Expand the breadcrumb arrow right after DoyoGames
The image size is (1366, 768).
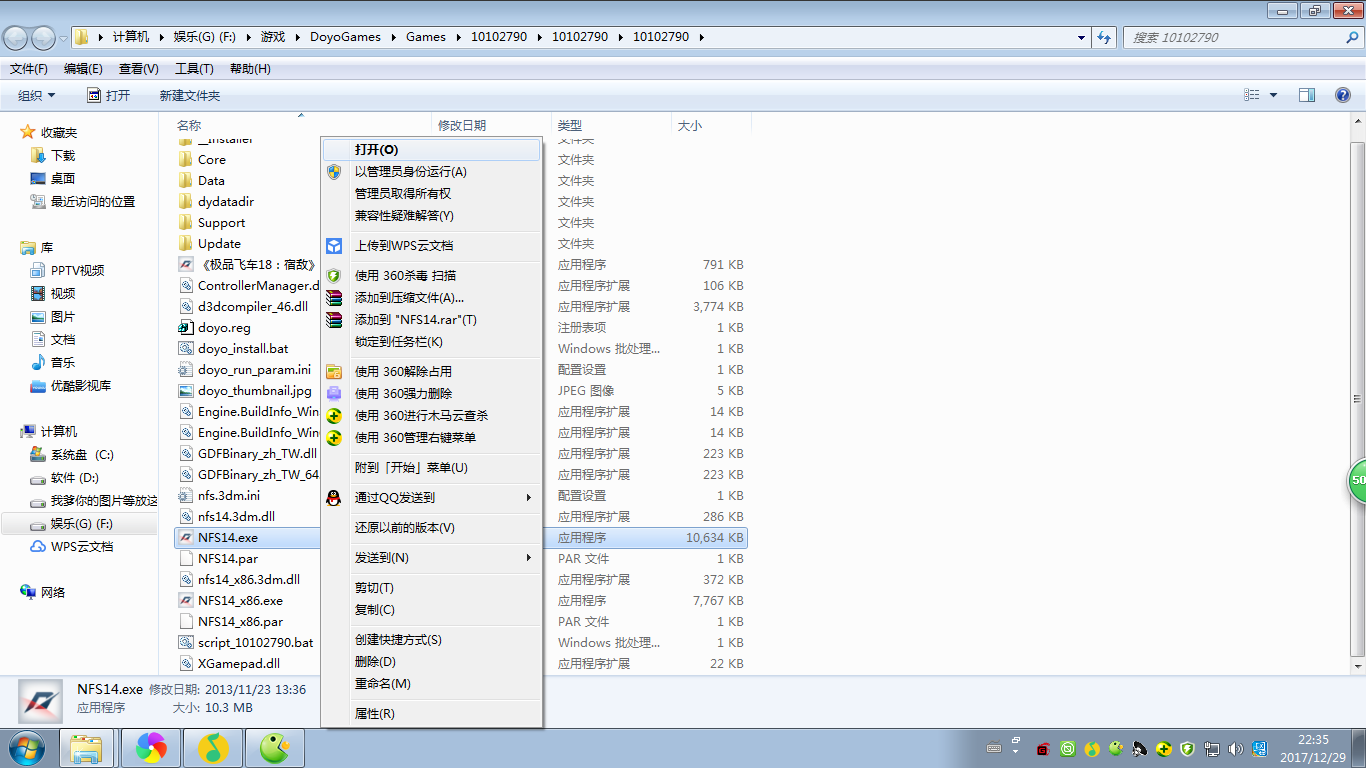pyautogui.click(x=392, y=37)
